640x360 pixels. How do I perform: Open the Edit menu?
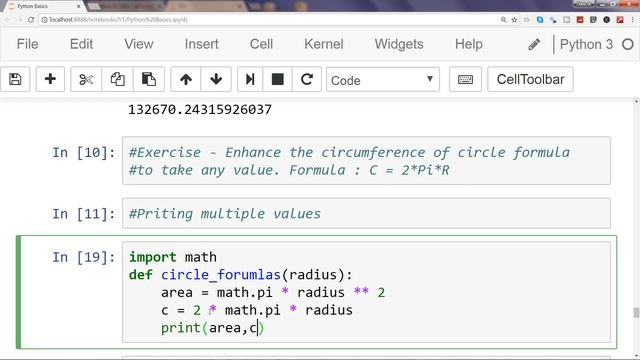(x=81, y=44)
